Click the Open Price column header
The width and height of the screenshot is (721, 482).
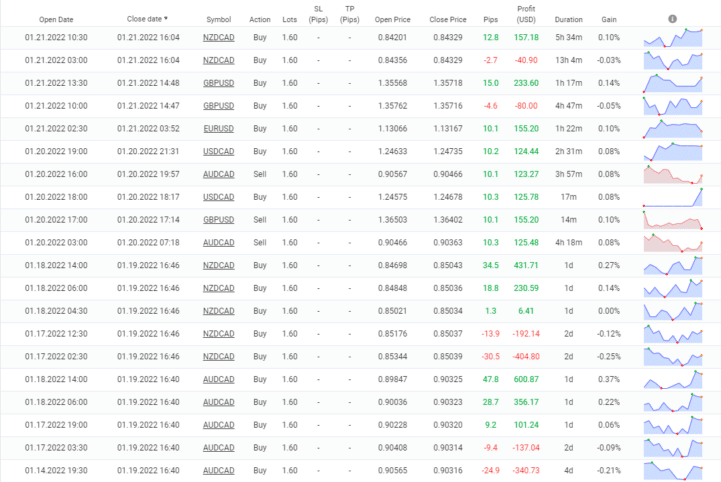tap(391, 19)
